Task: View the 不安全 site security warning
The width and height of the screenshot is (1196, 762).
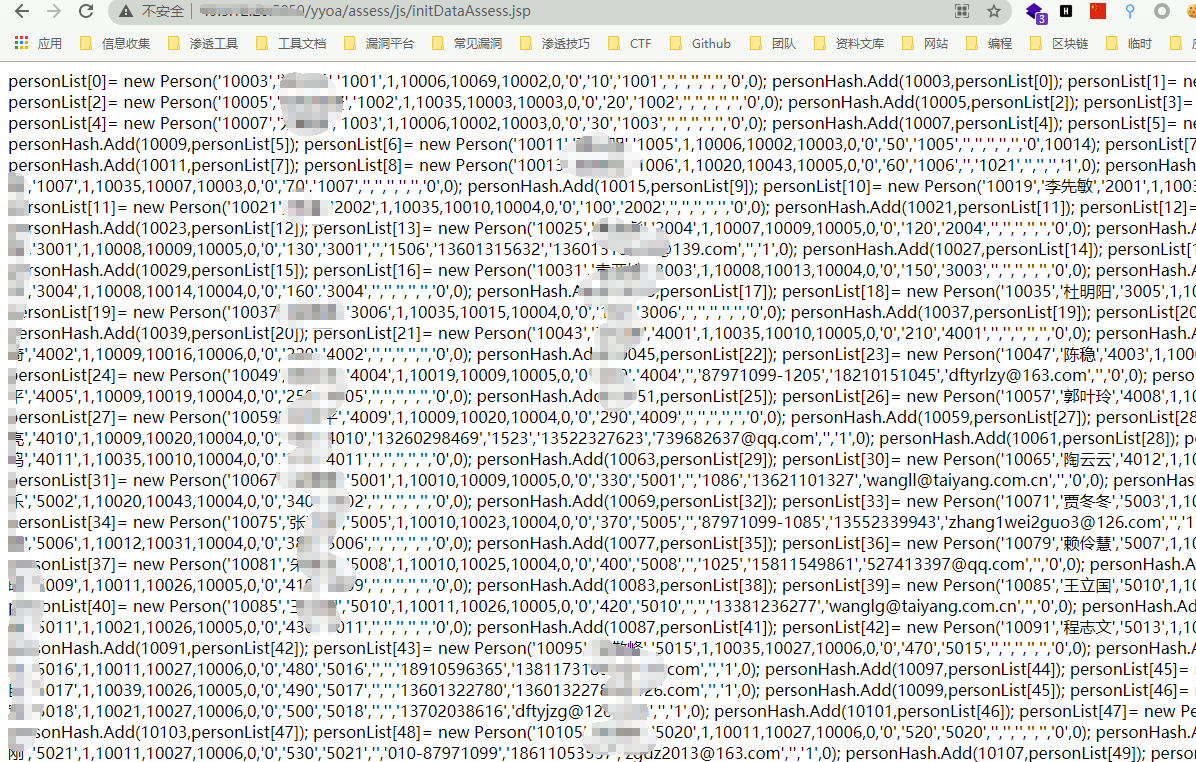Action: (152, 12)
